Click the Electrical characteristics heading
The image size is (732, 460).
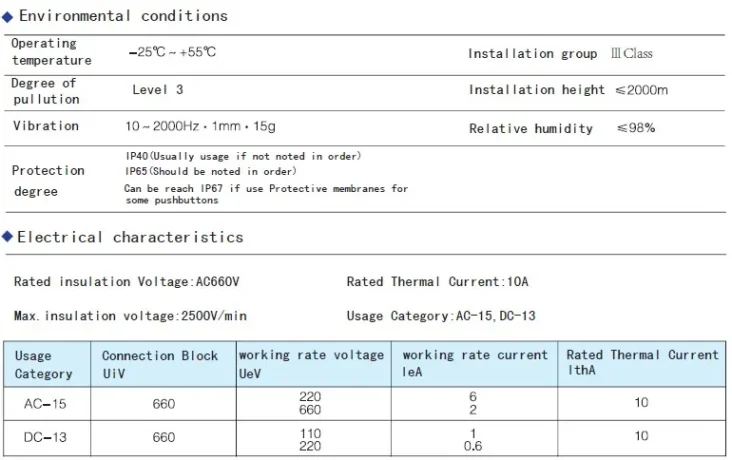pos(130,237)
